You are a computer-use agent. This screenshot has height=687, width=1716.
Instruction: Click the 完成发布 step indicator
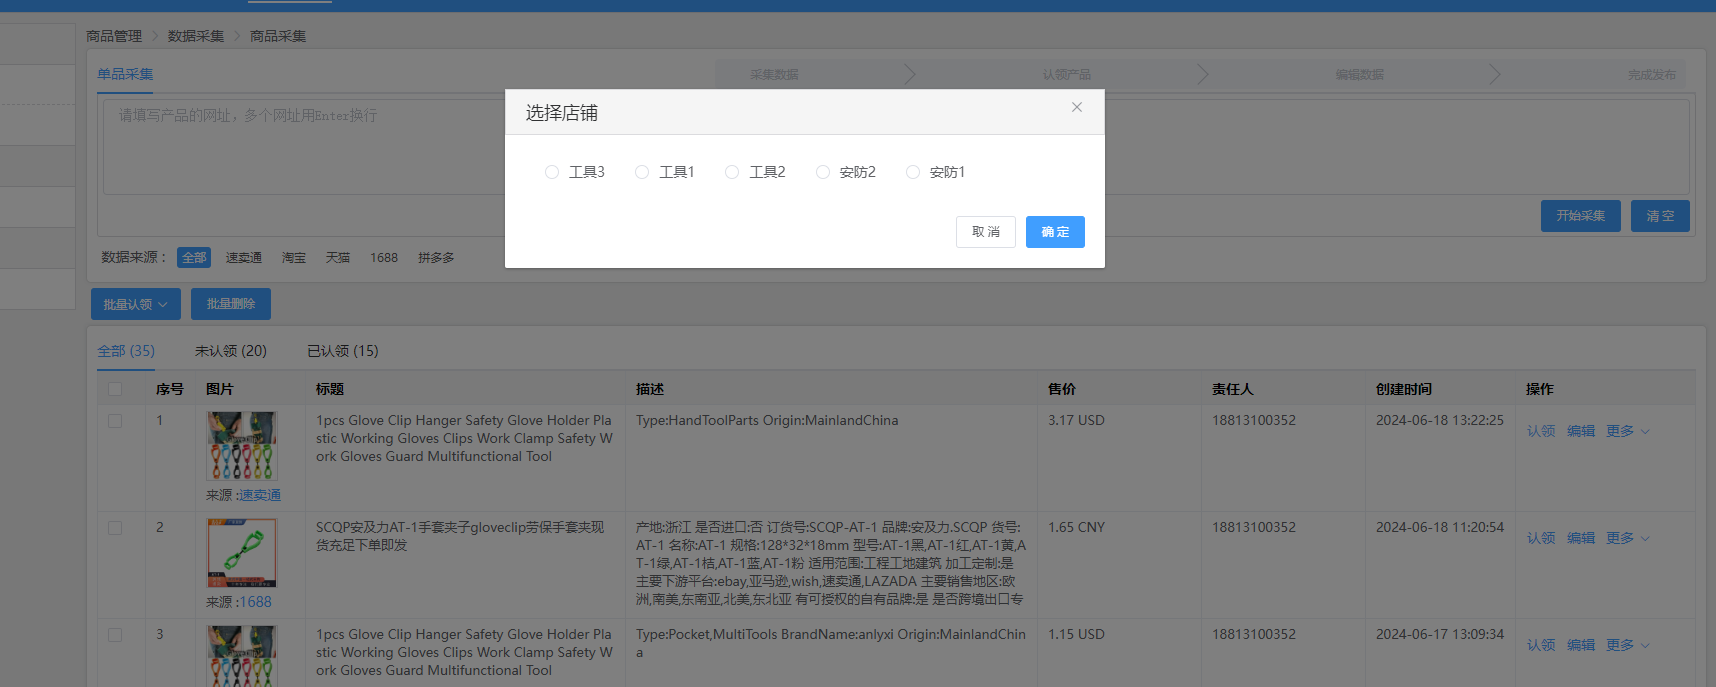pyautogui.click(x=1651, y=74)
